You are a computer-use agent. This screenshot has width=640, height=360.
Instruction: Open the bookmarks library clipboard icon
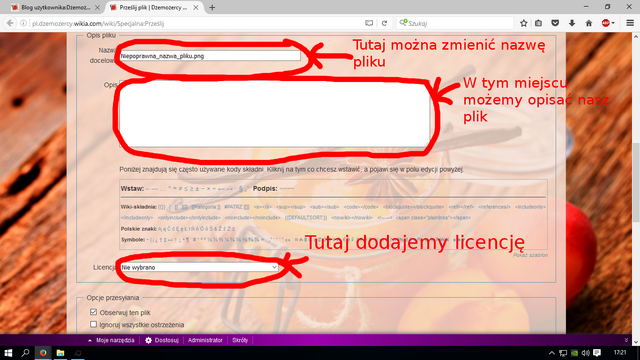click(x=539, y=23)
